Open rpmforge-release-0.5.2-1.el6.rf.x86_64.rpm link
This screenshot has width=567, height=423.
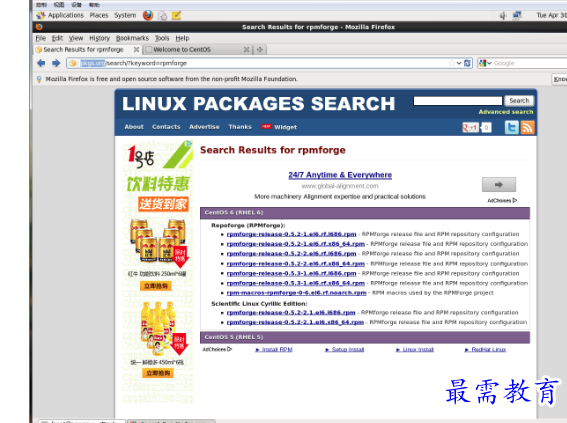point(295,244)
